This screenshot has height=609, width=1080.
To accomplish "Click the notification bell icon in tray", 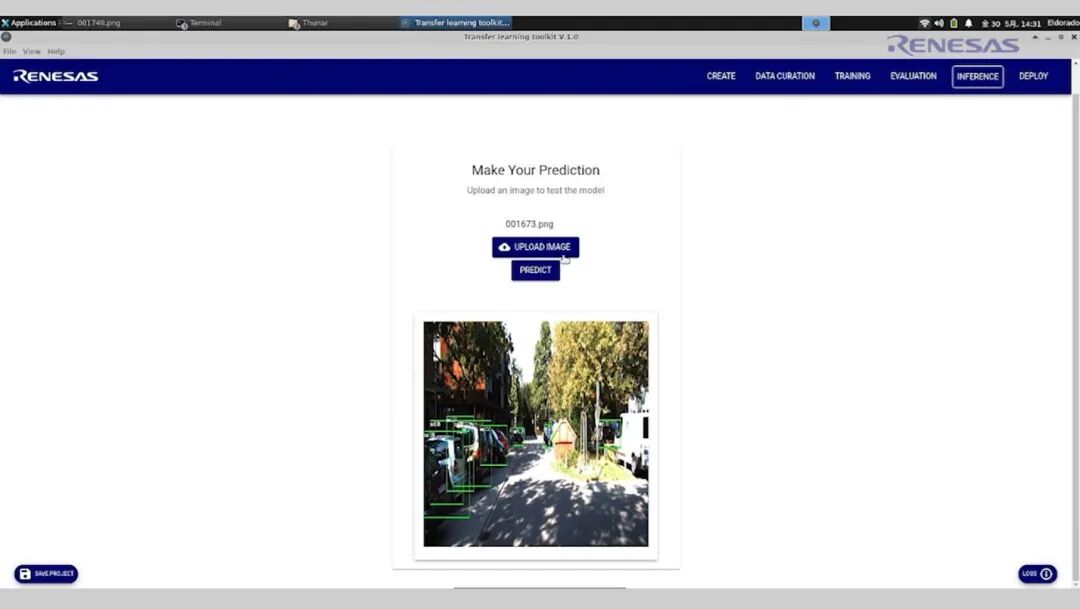I will point(968,23).
